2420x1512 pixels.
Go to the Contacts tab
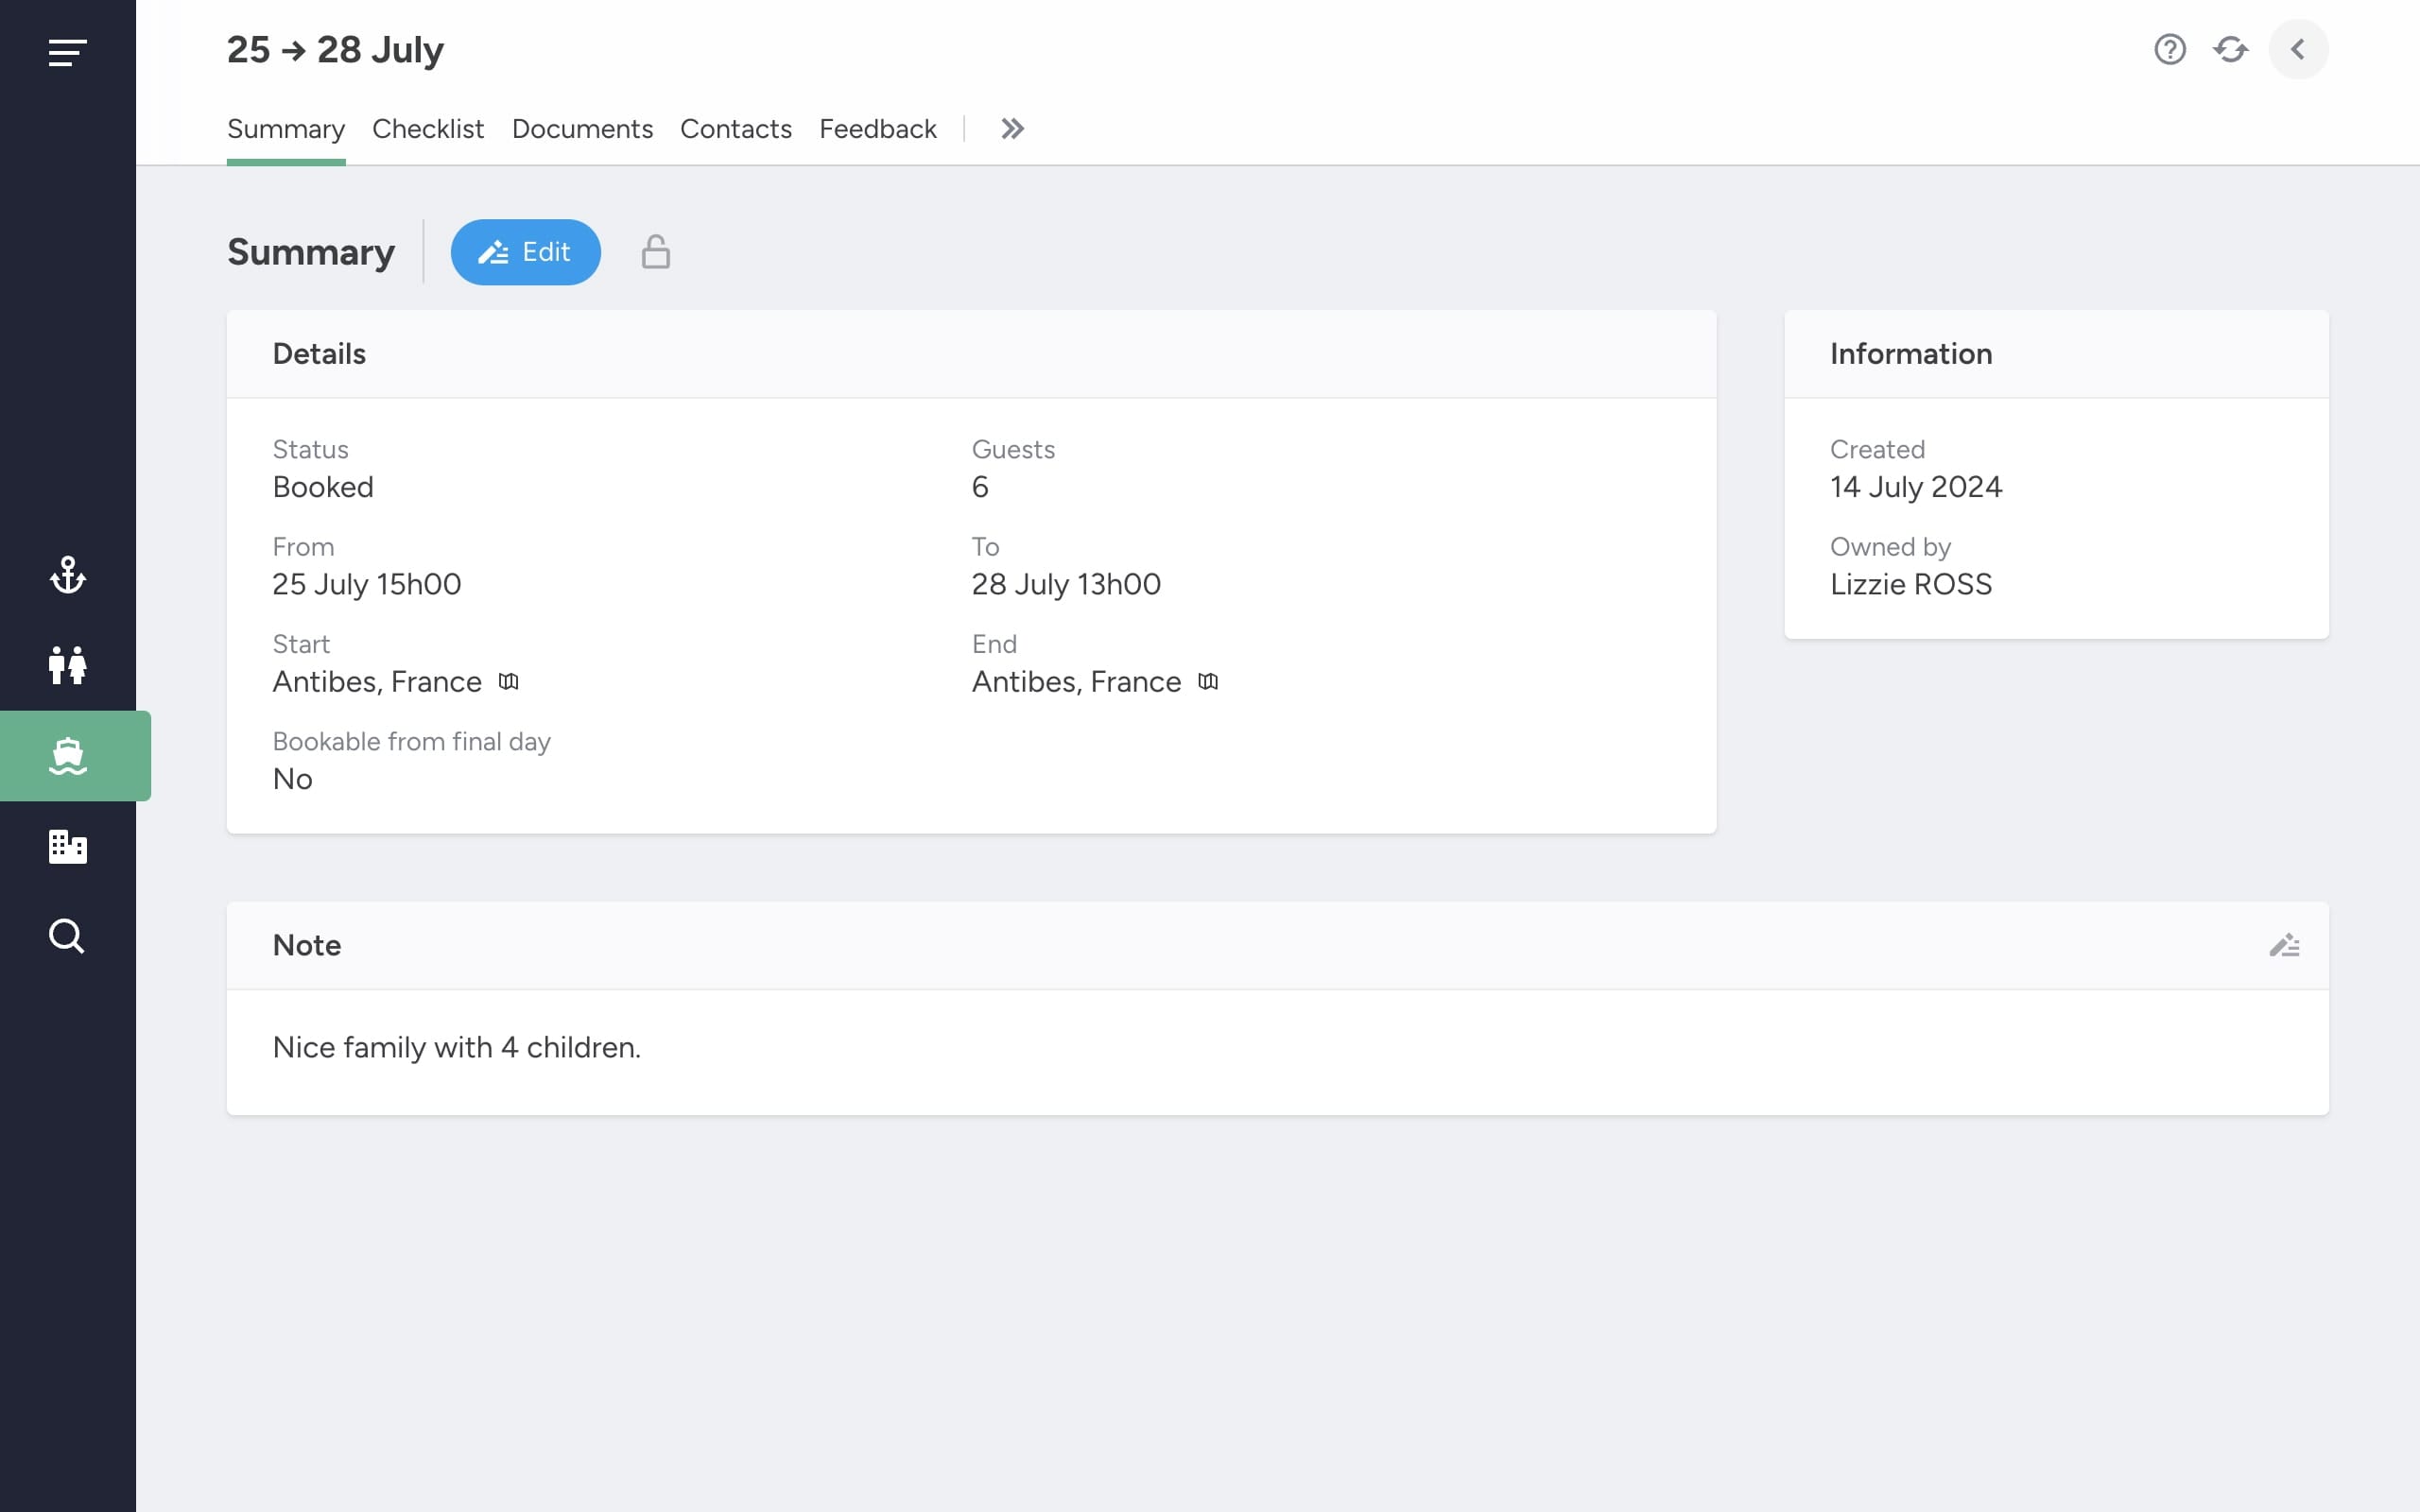(x=736, y=129)
